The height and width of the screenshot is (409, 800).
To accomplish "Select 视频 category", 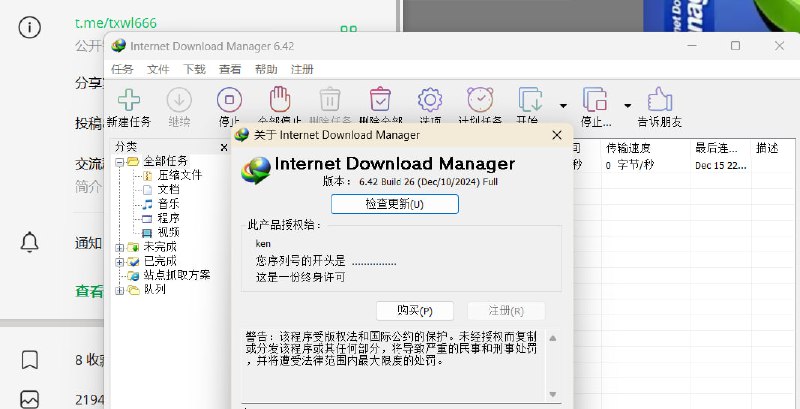I will coord(168,233).
